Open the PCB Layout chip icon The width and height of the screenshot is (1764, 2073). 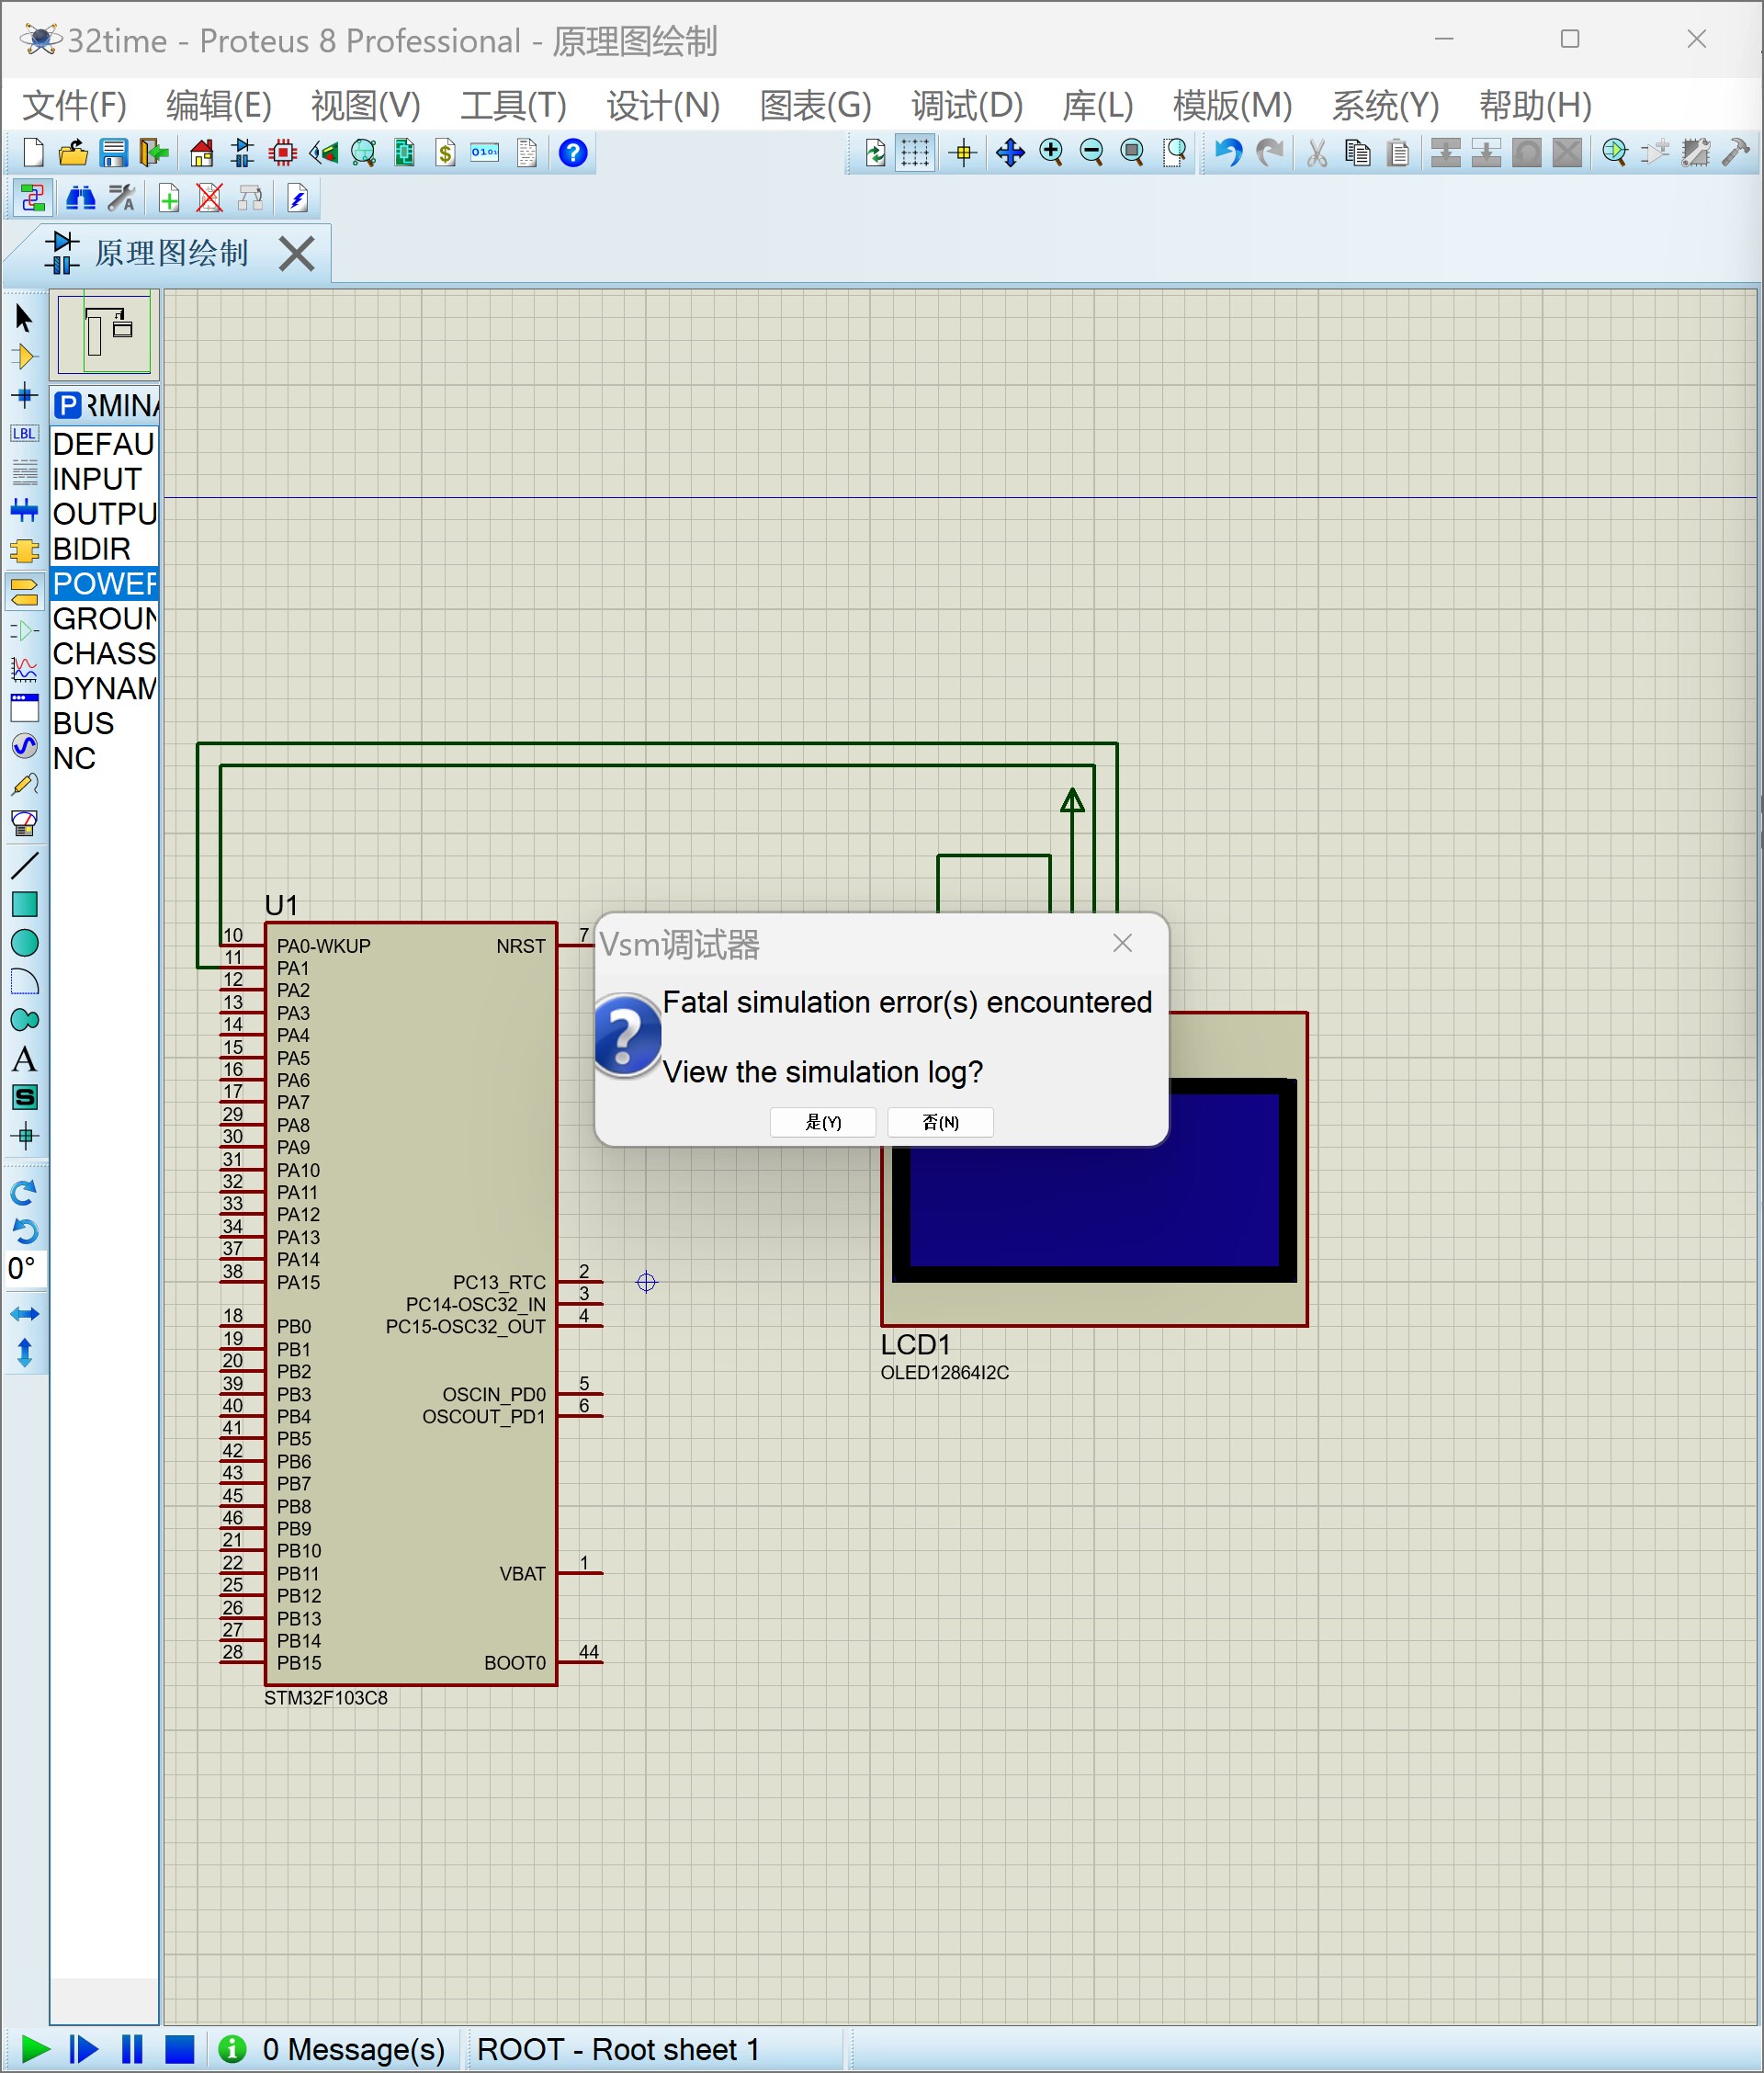[x=283, y=153]
